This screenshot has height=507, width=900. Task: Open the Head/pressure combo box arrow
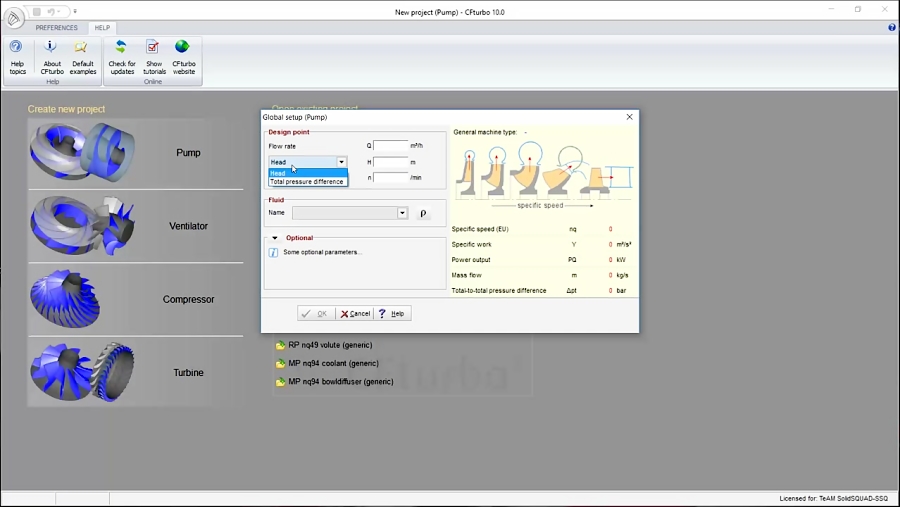[341, 162]
